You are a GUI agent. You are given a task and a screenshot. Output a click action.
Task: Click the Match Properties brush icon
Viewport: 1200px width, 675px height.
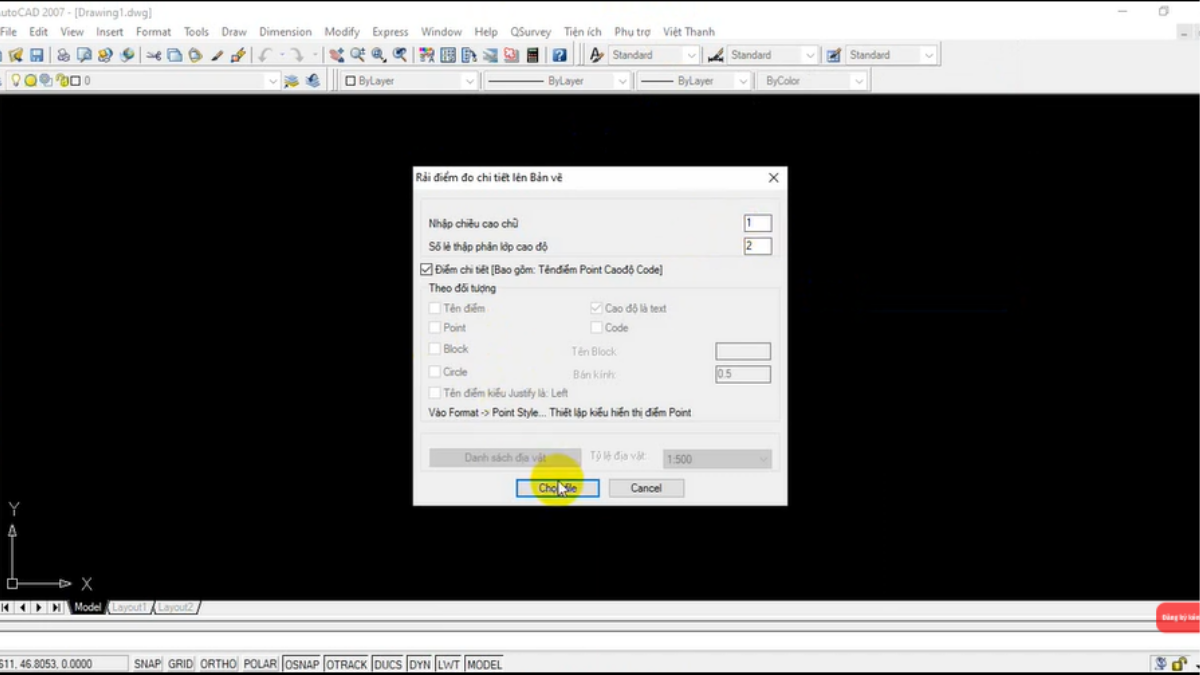point(238,56)
